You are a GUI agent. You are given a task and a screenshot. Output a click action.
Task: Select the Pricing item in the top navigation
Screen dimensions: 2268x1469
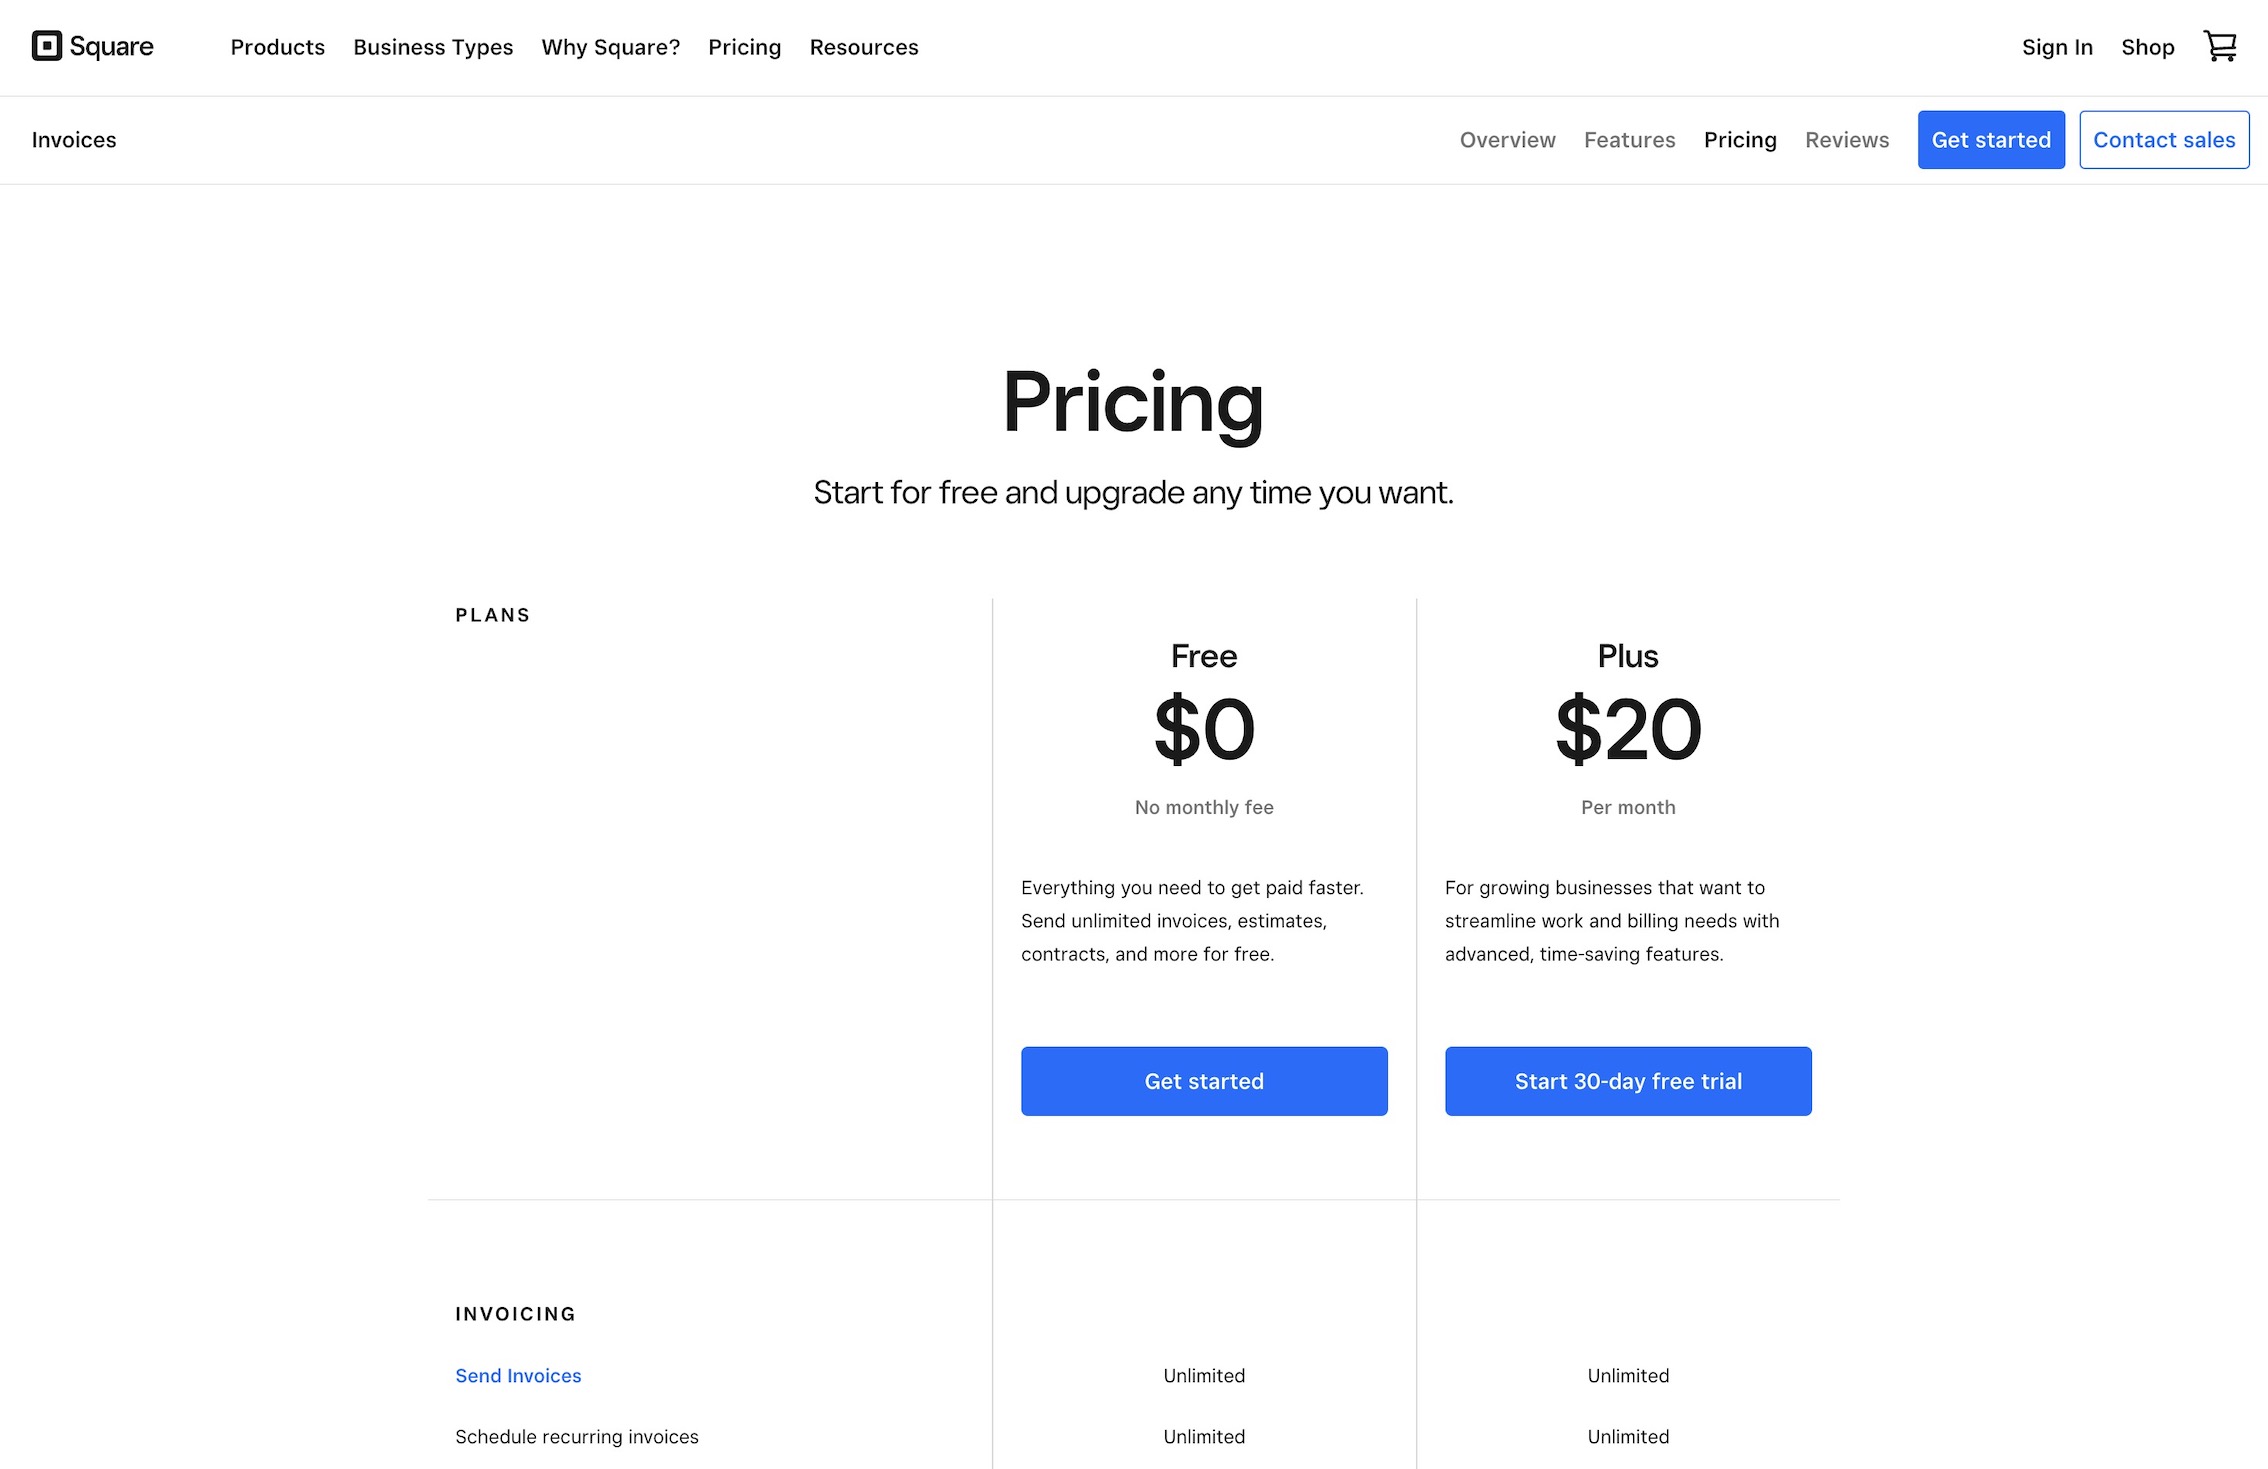[744, 47]
